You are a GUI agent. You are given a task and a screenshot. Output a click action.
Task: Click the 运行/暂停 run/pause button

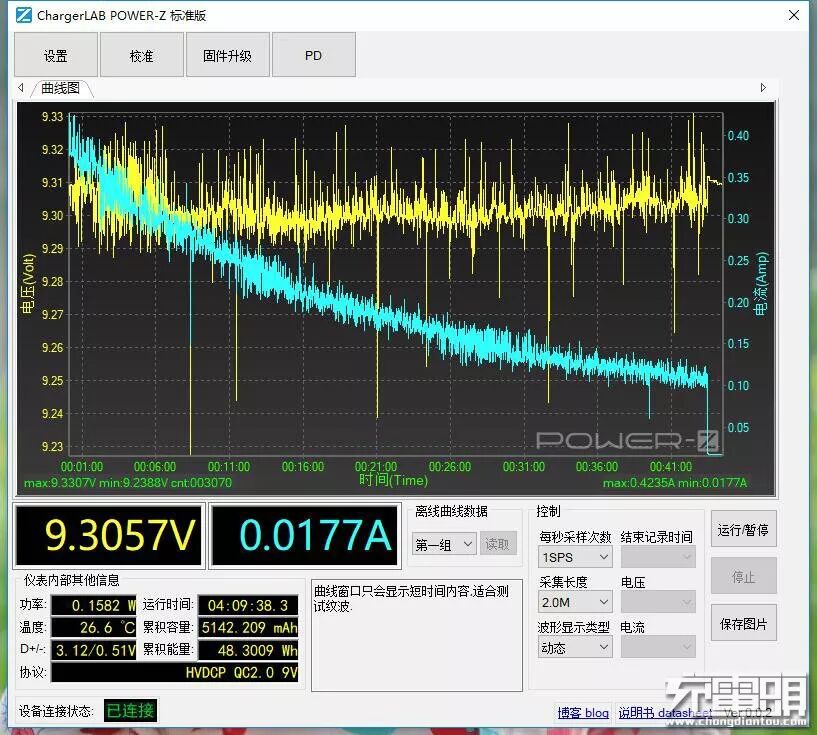pyautogui.click(x=744, y=529)
